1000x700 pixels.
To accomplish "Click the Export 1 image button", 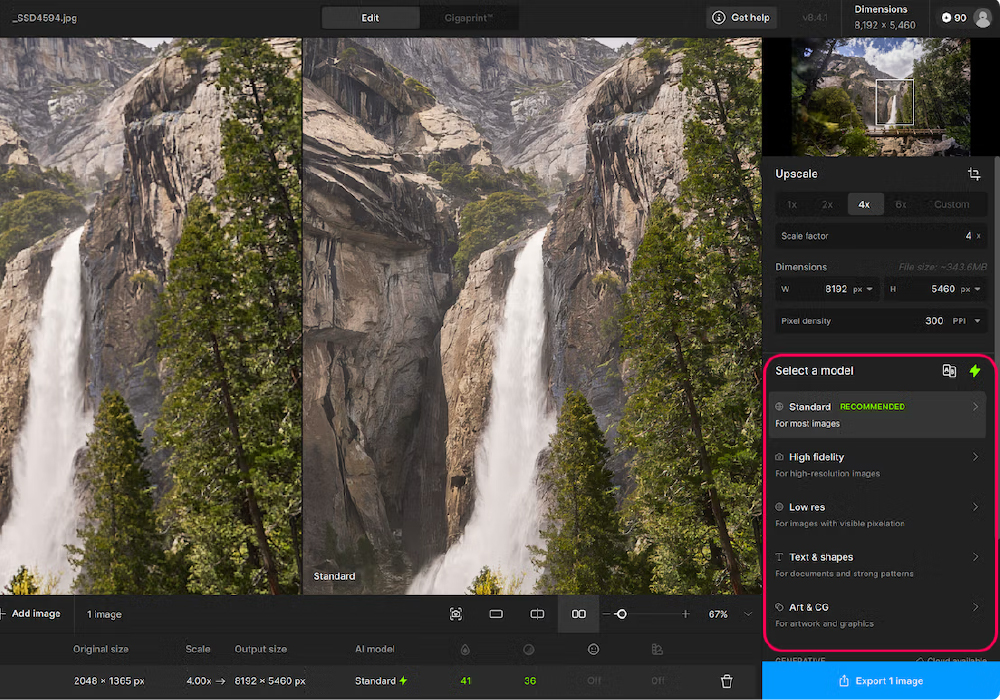I will 880,681.
